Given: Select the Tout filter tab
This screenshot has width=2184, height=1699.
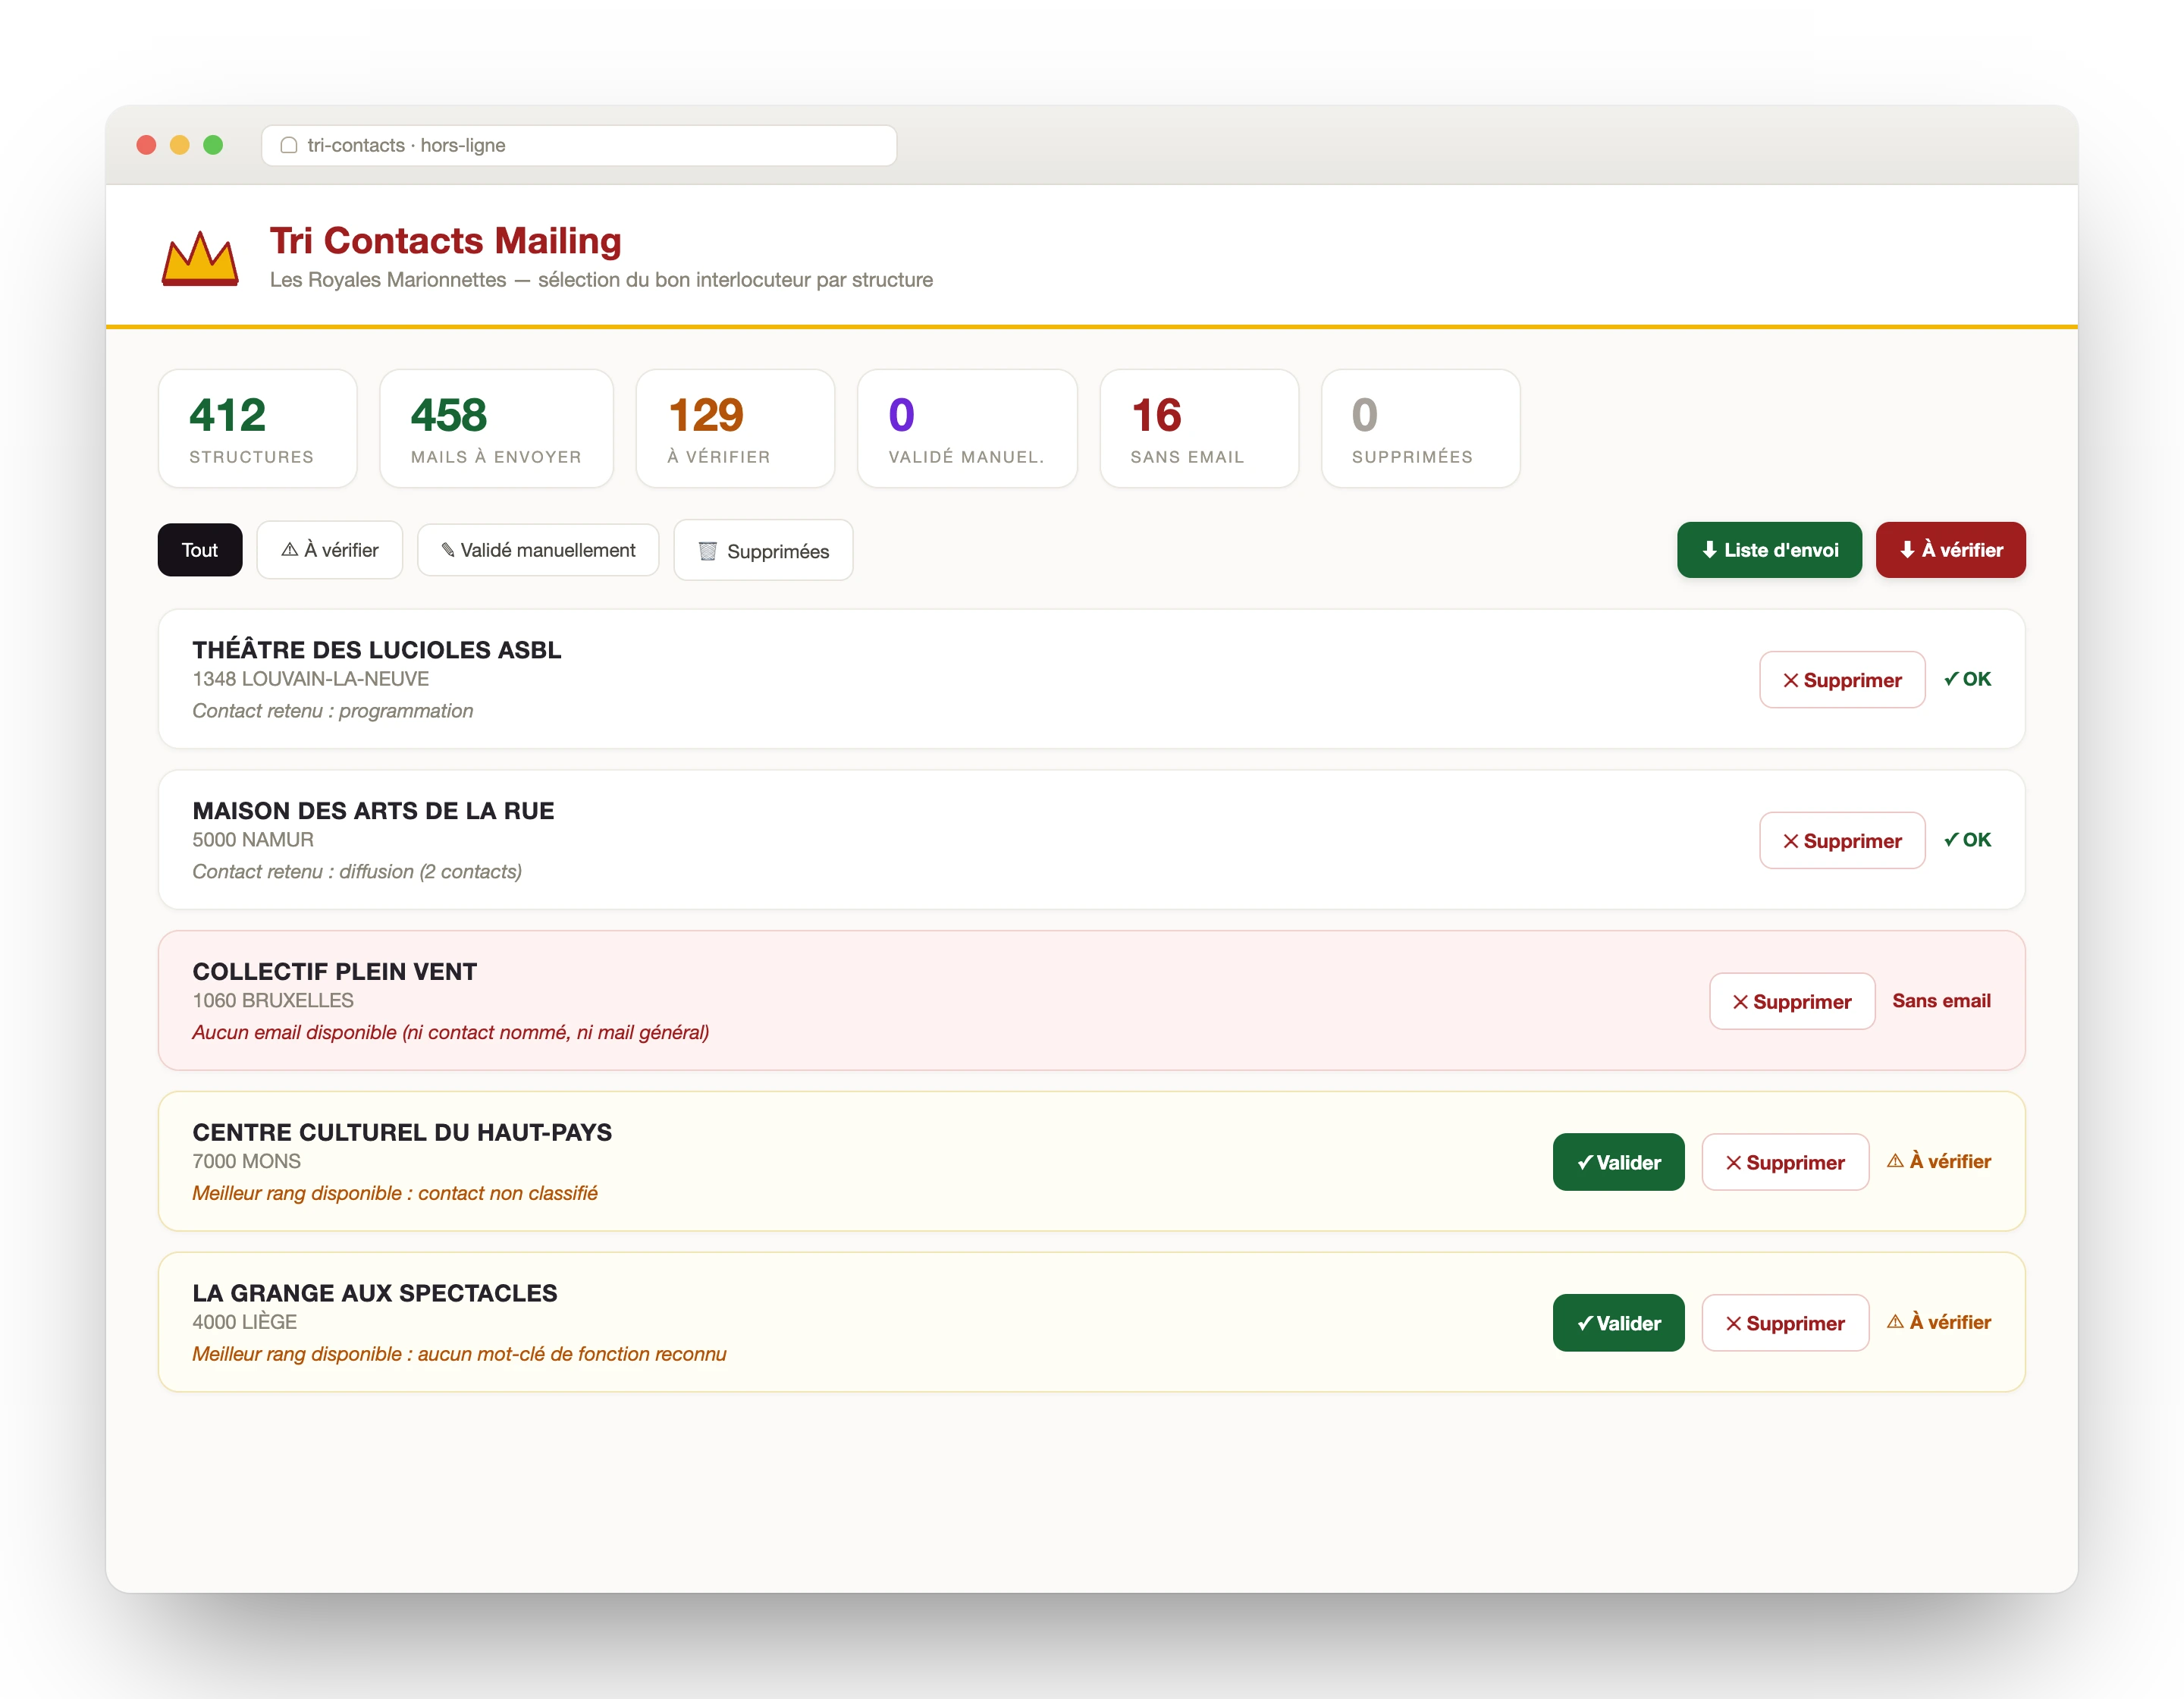Looking at the screenshot, I should coord(200,550).
